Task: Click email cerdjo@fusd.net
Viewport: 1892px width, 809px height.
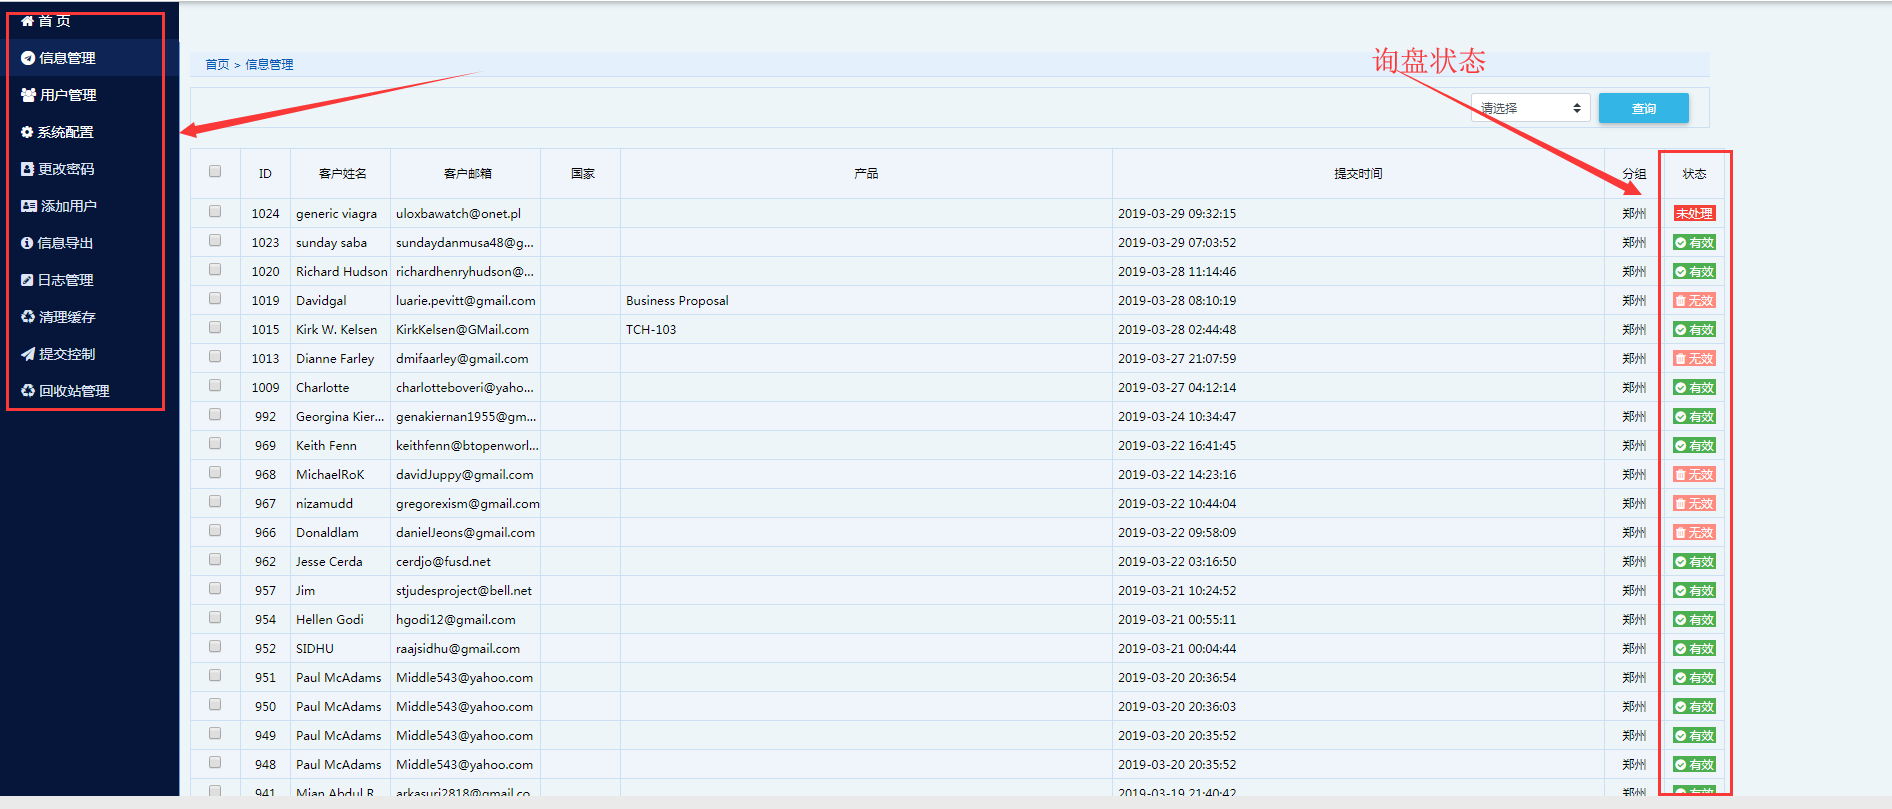Action: pyautogui.click(x=443, y=561)
